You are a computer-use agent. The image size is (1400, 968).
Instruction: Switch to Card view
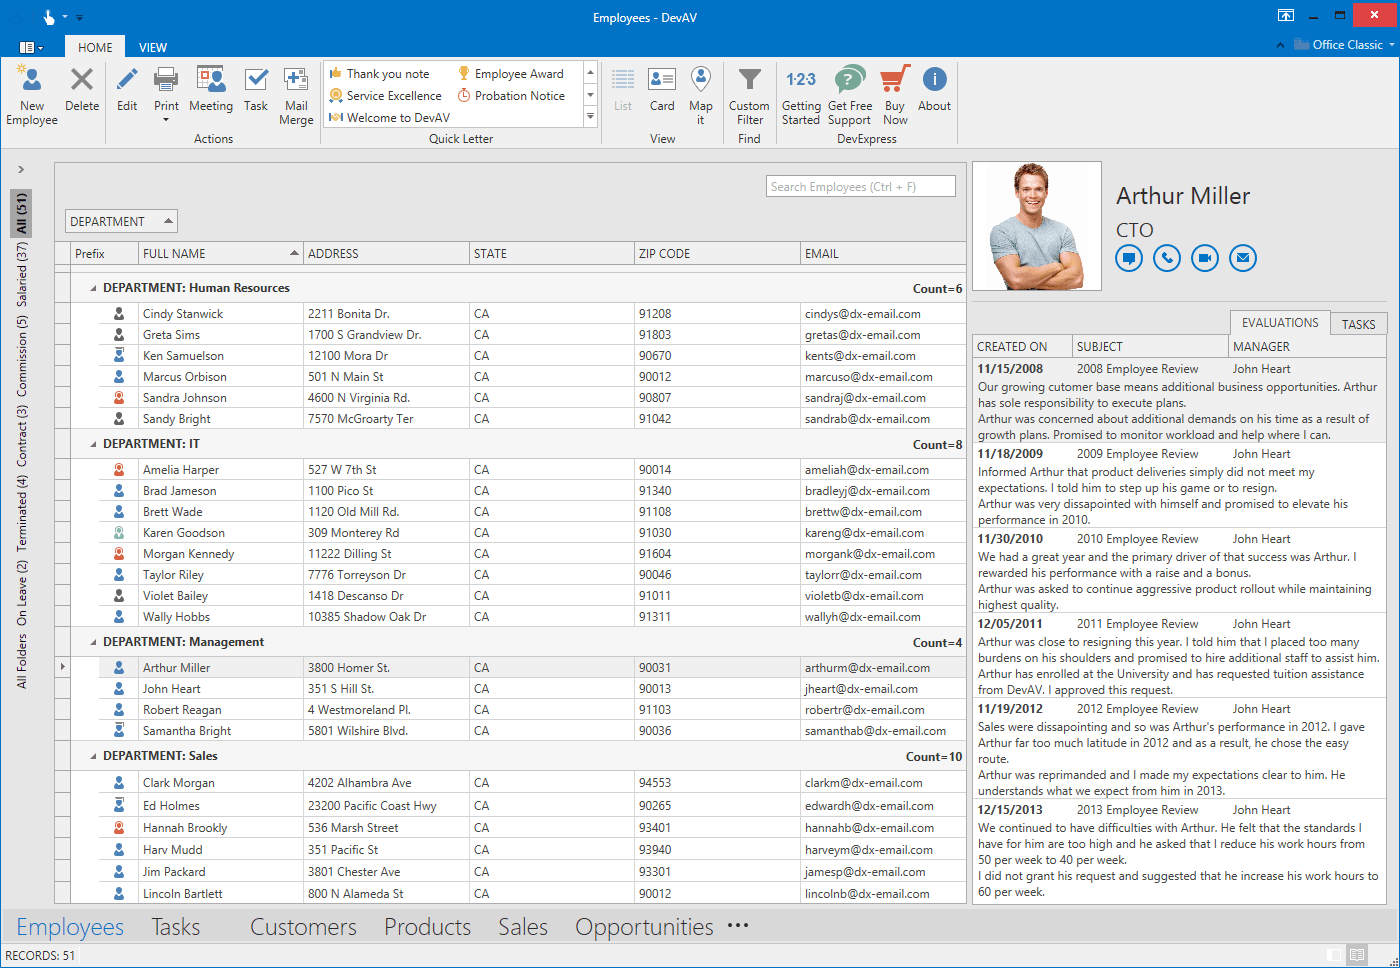pyautogui.click(x=662, y=90)
